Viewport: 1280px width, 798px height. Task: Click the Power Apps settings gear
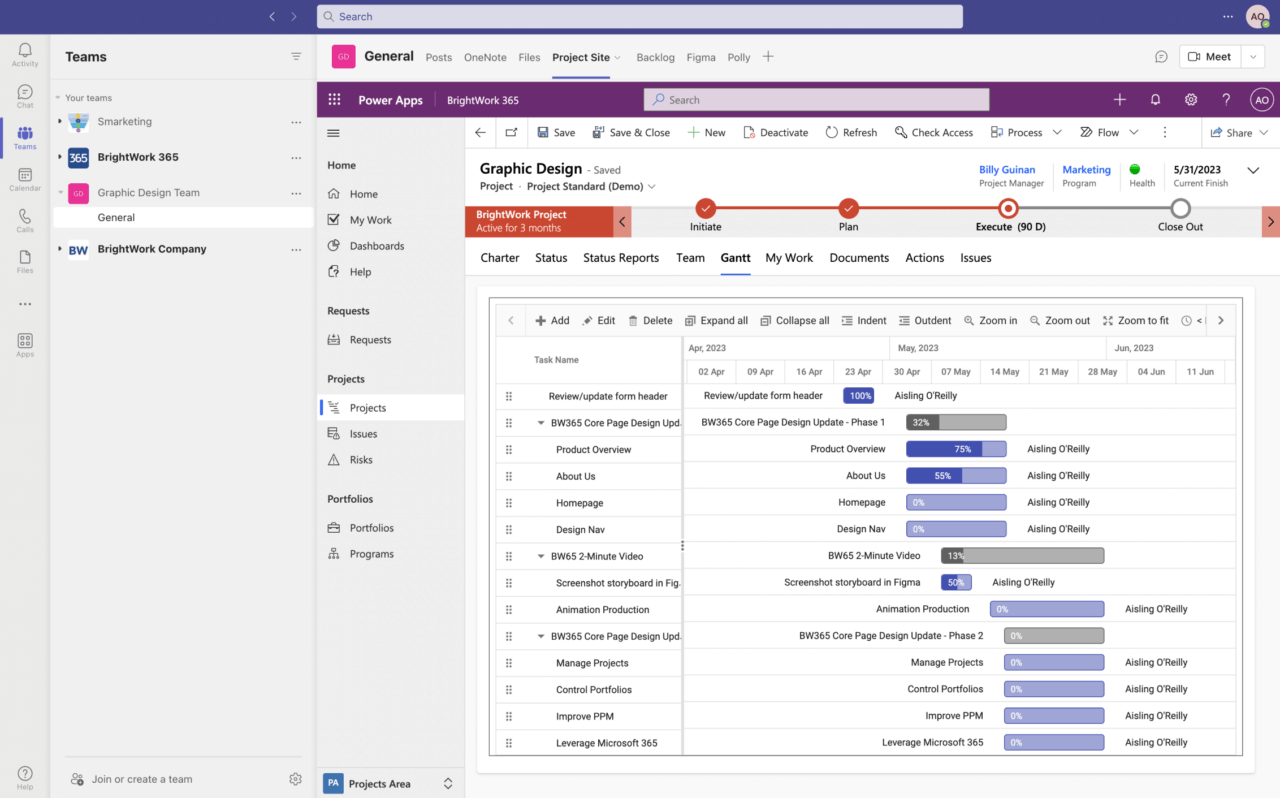click(x=1190, y=99)
